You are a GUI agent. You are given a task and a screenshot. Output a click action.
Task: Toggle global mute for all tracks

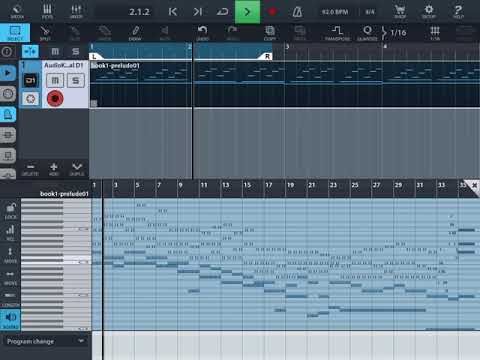(x=55, y=51)
